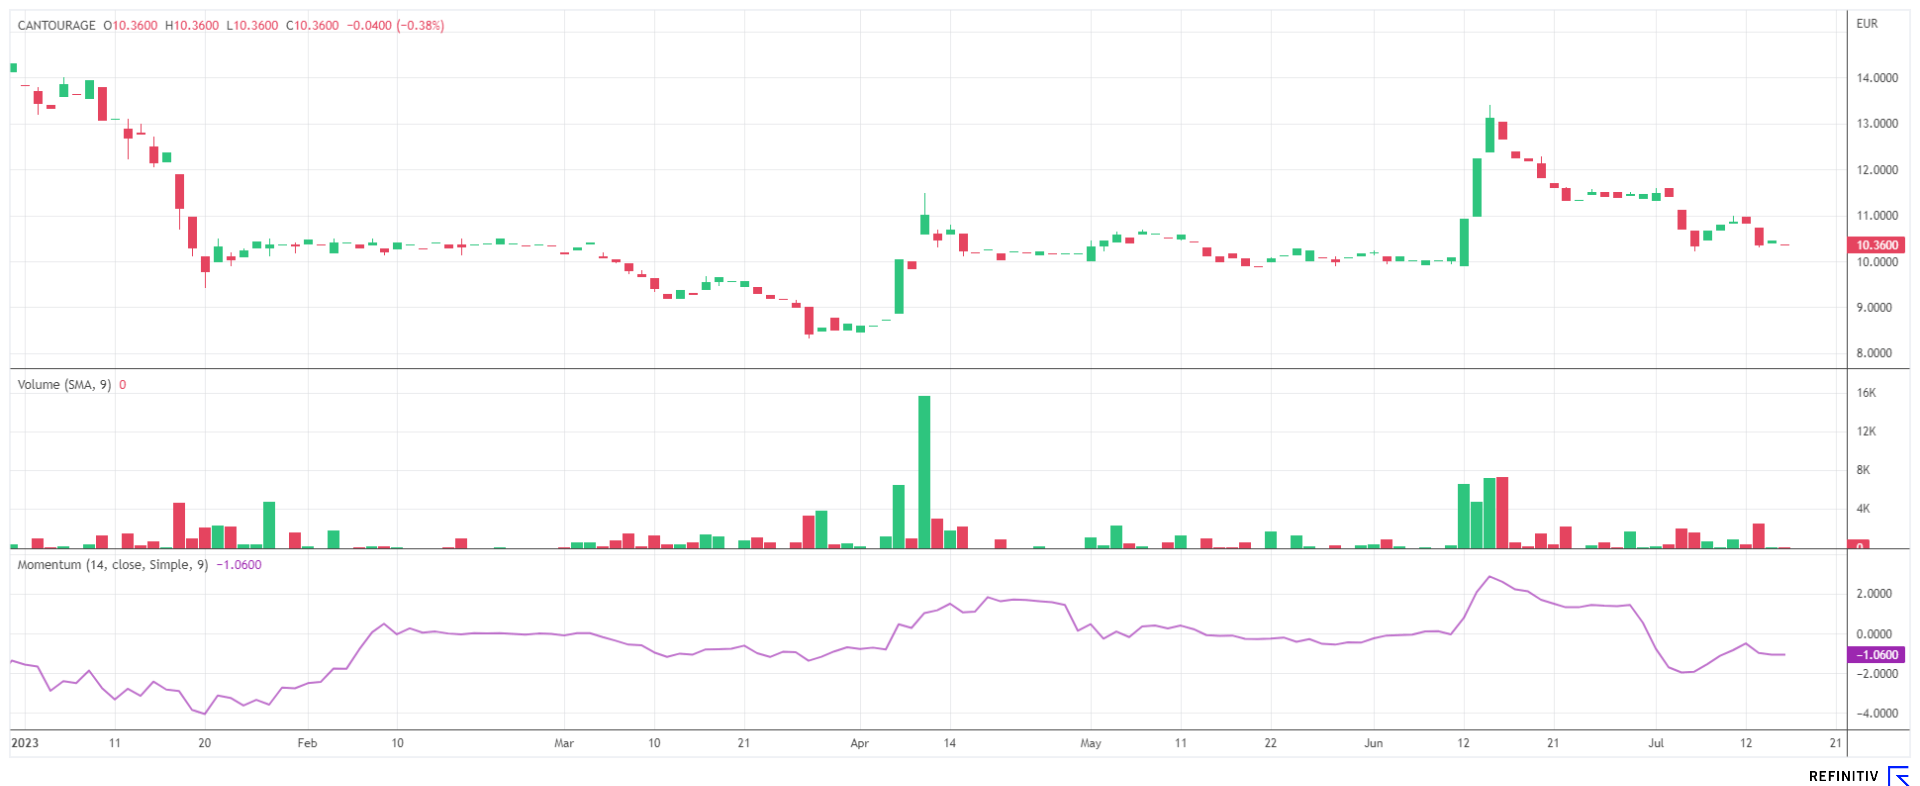Select the change value −0.0400 (−0.38%)
The width and height of the screenshot is (1920, 786).
point(396,25)
